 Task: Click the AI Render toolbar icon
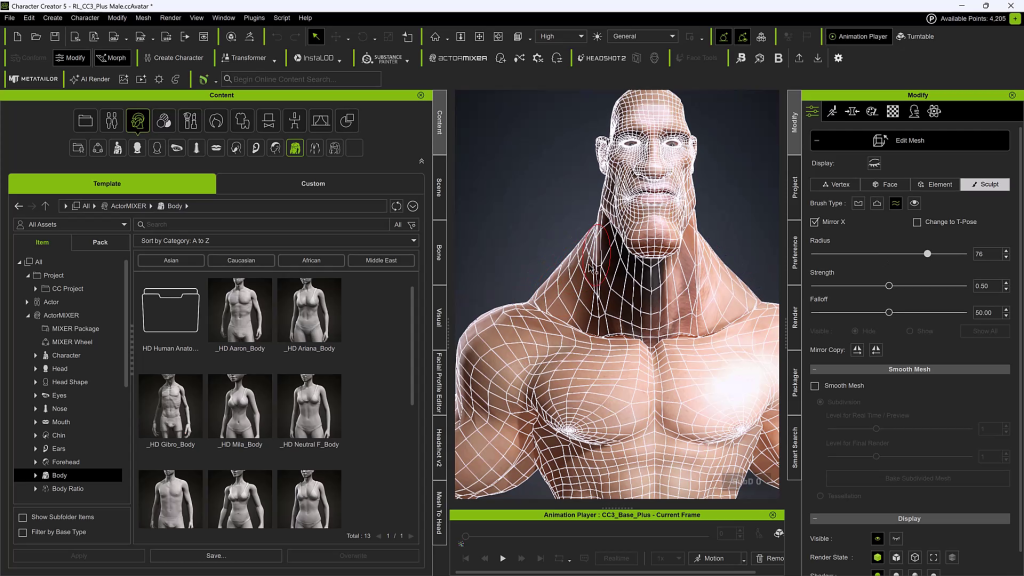tap(89, 79)
